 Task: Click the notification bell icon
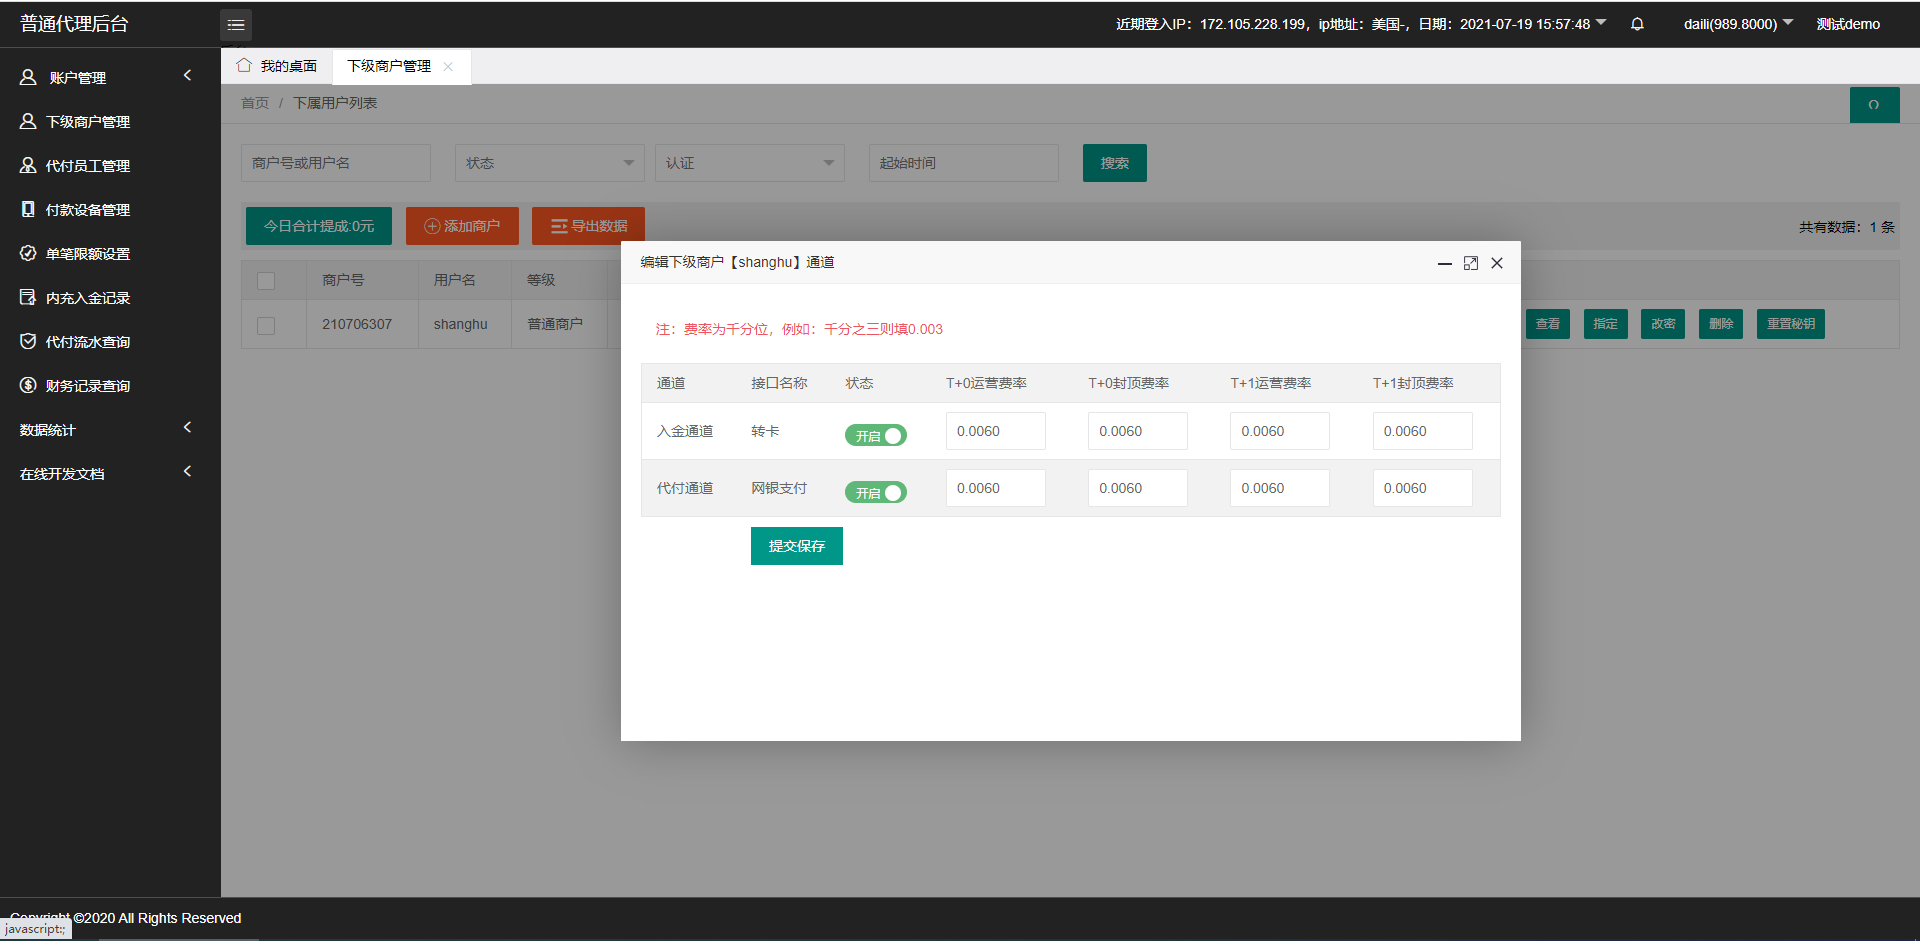click(x=1637, y=24)
